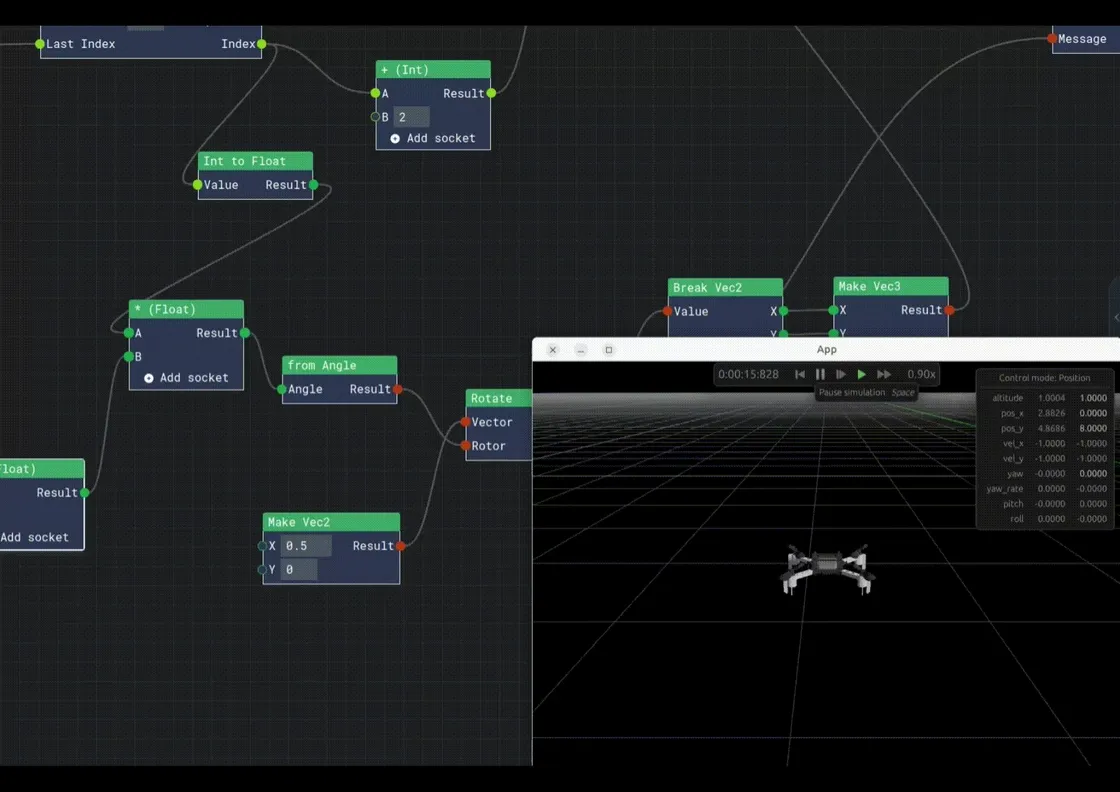Select the Rotate node title bar
The width and height of the screenshot is (1120, 792).
499,398
